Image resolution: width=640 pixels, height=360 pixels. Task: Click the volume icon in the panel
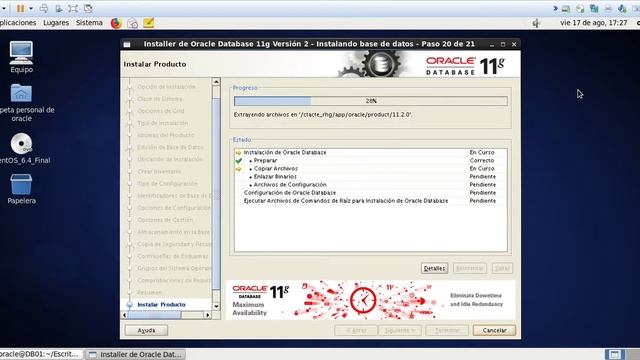click(536, 23)
